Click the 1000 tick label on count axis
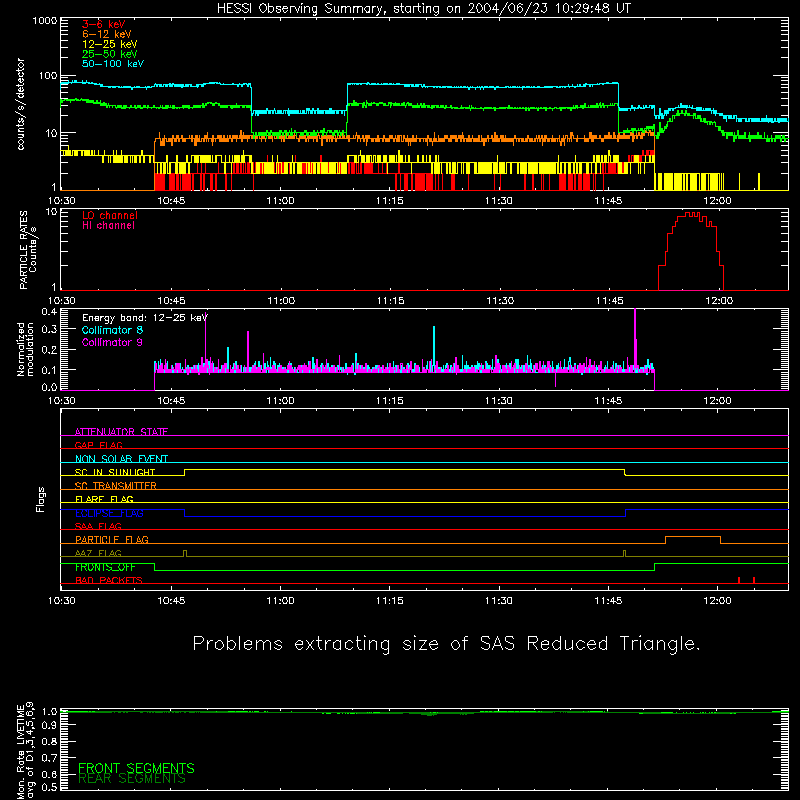The width and height of the screenshot is (800, 800). pyautogui.click(x=44, y=21)
